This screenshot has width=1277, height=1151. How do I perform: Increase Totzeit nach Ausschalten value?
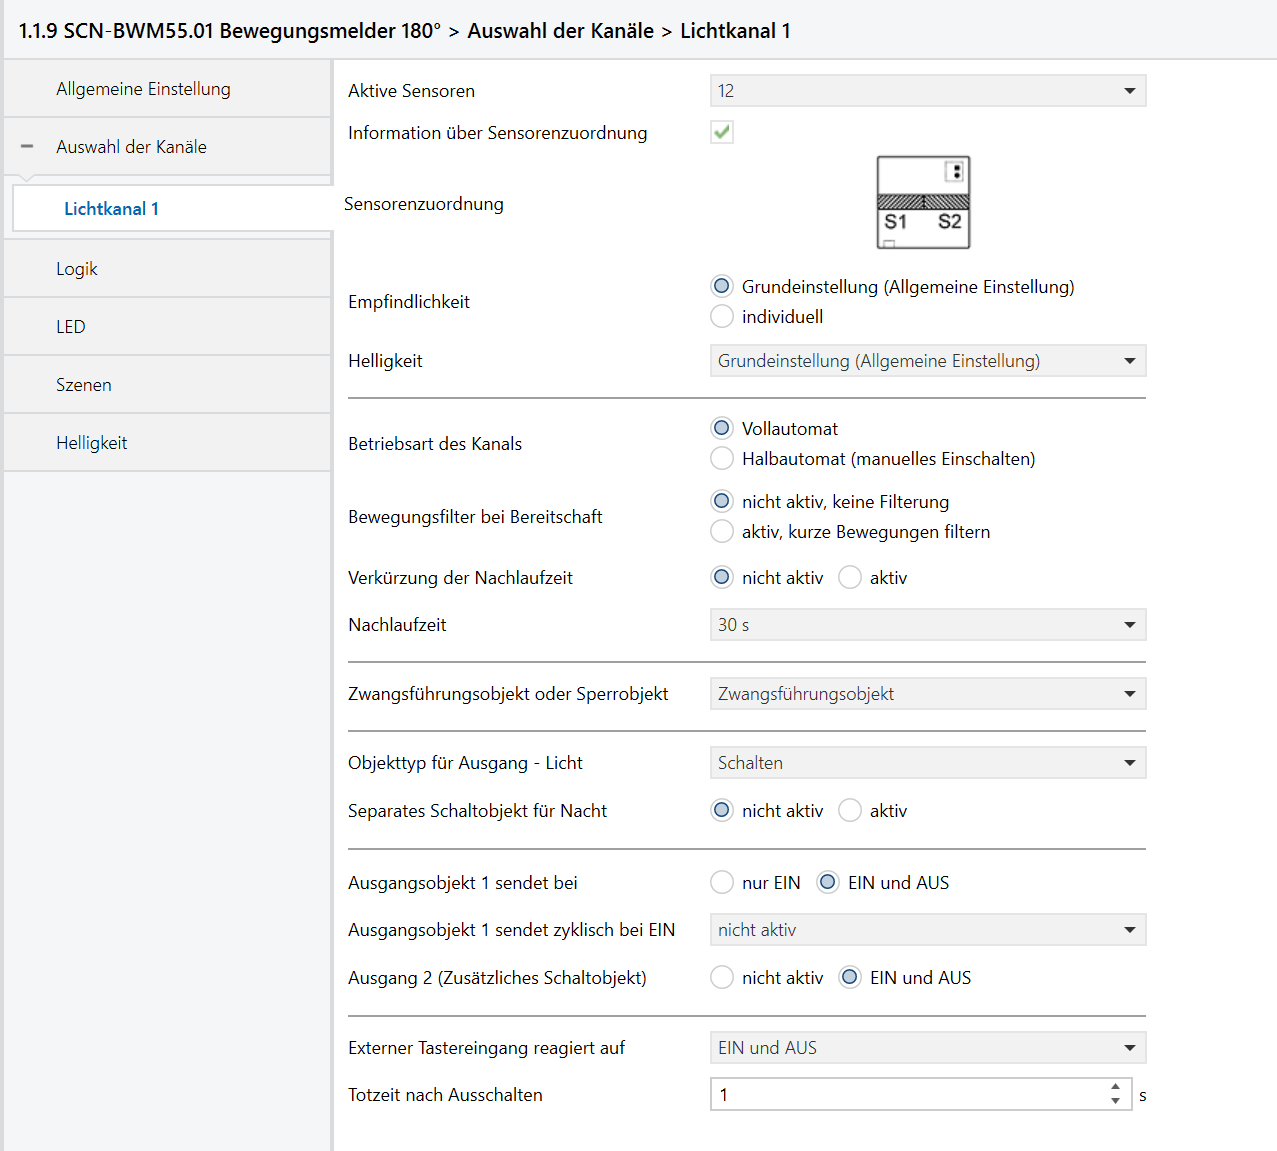pyautogui.click(x=1115, y=1087)
